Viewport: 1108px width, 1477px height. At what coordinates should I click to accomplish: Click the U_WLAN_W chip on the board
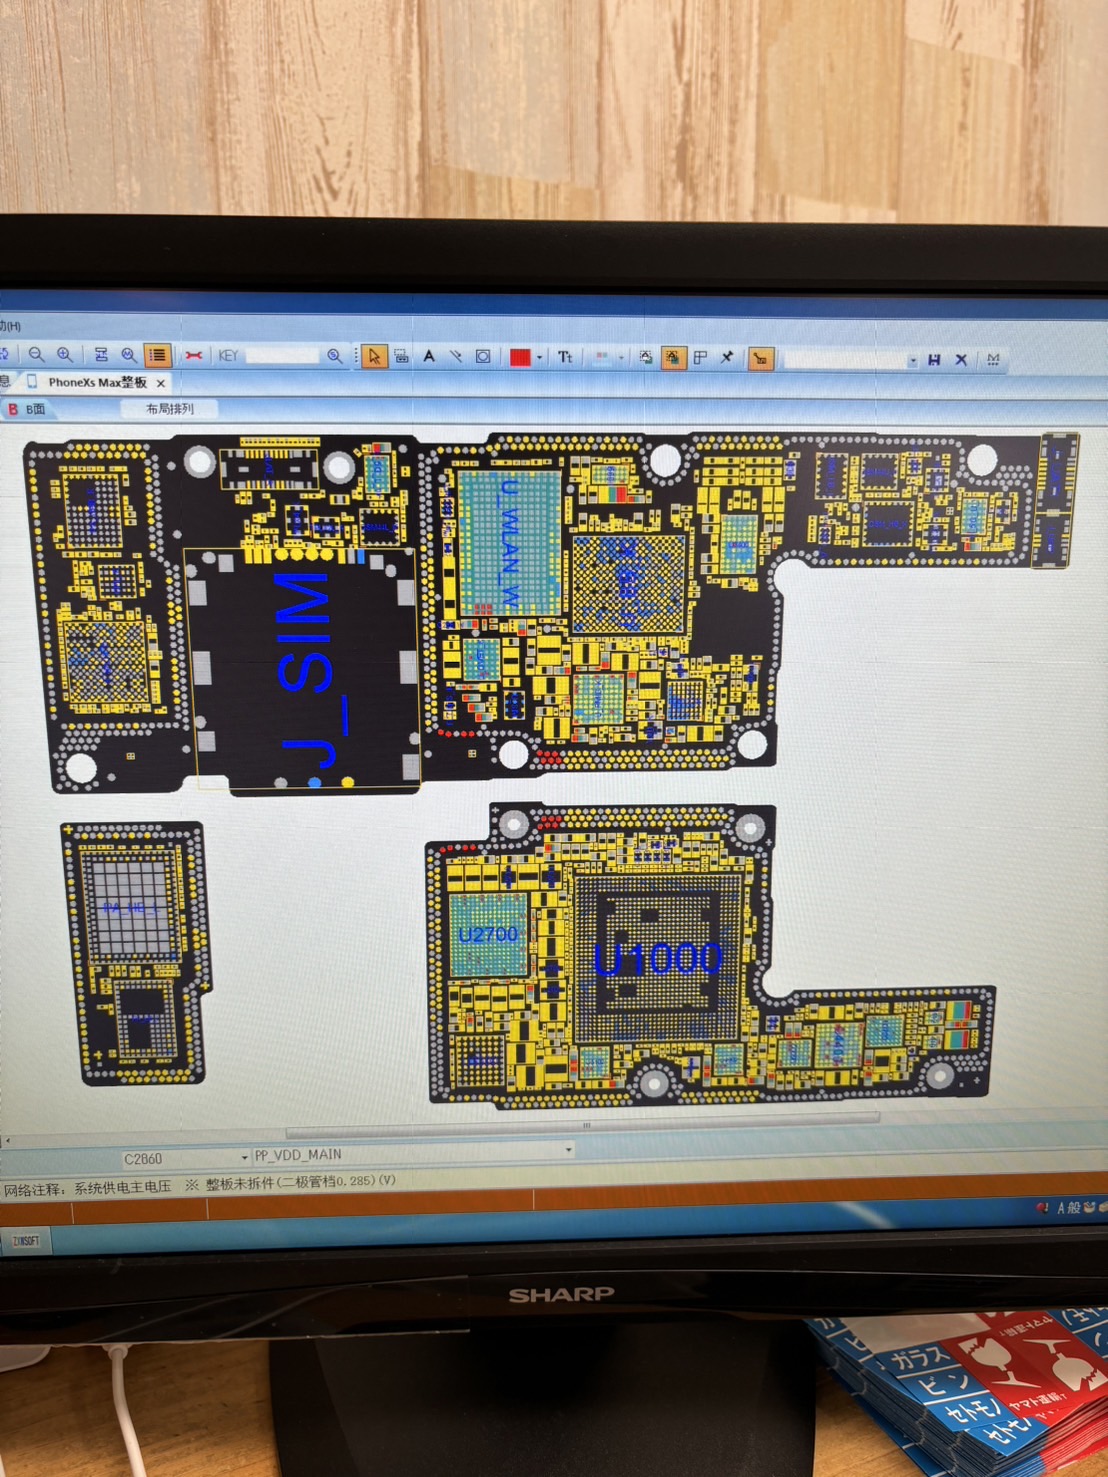tap(510, 543)
